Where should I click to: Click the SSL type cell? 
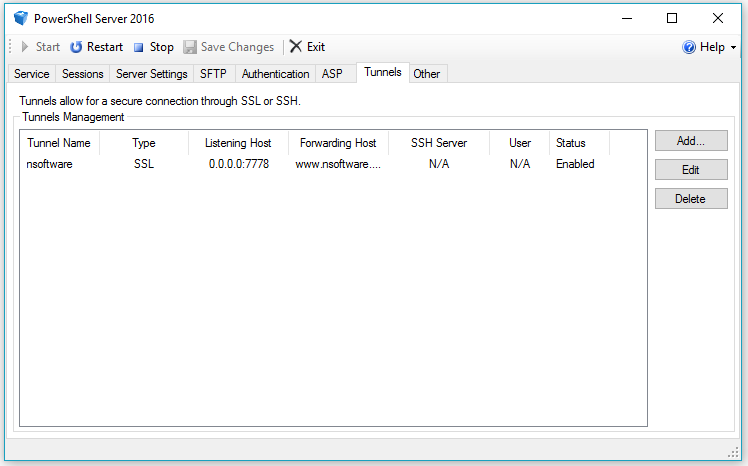click(x=144, y=164)
